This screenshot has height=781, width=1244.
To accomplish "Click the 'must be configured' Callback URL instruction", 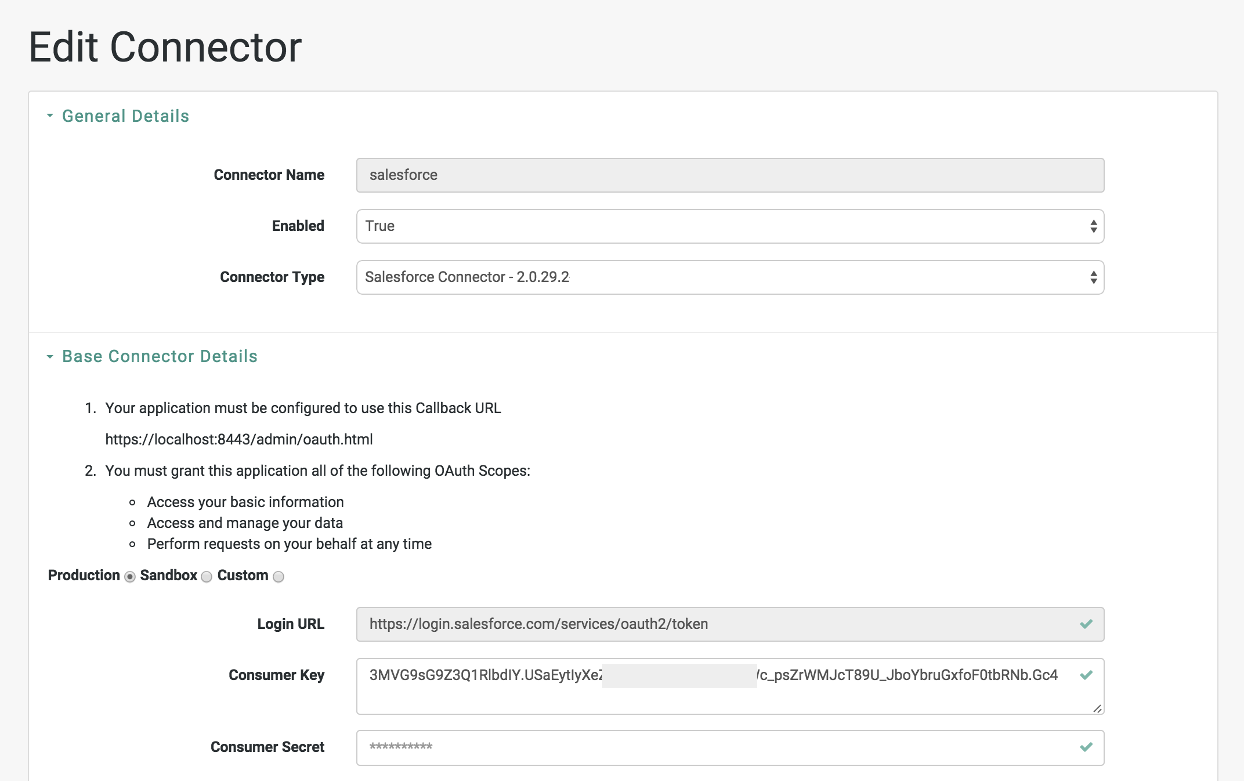I will tap(303, 408).
